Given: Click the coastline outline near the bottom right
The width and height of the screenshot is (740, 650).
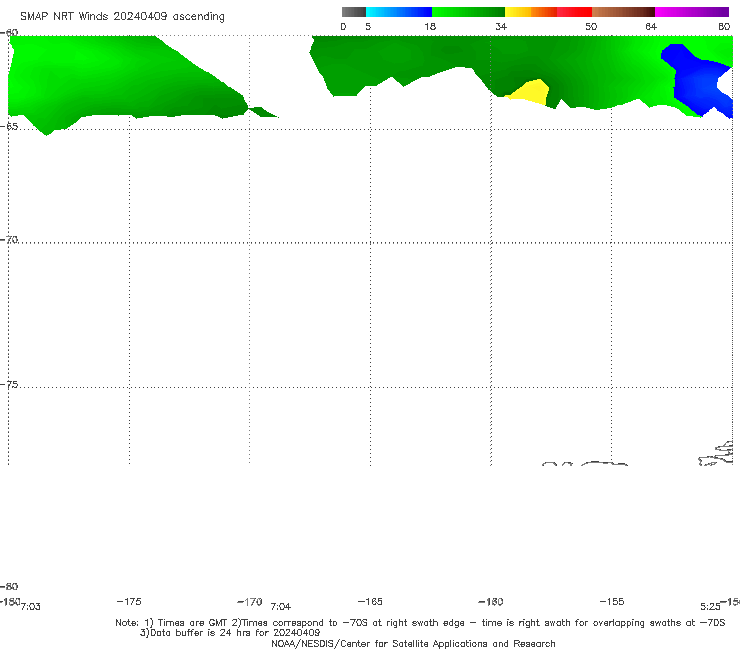Looking at the screenshot, I should coord(715,454).
